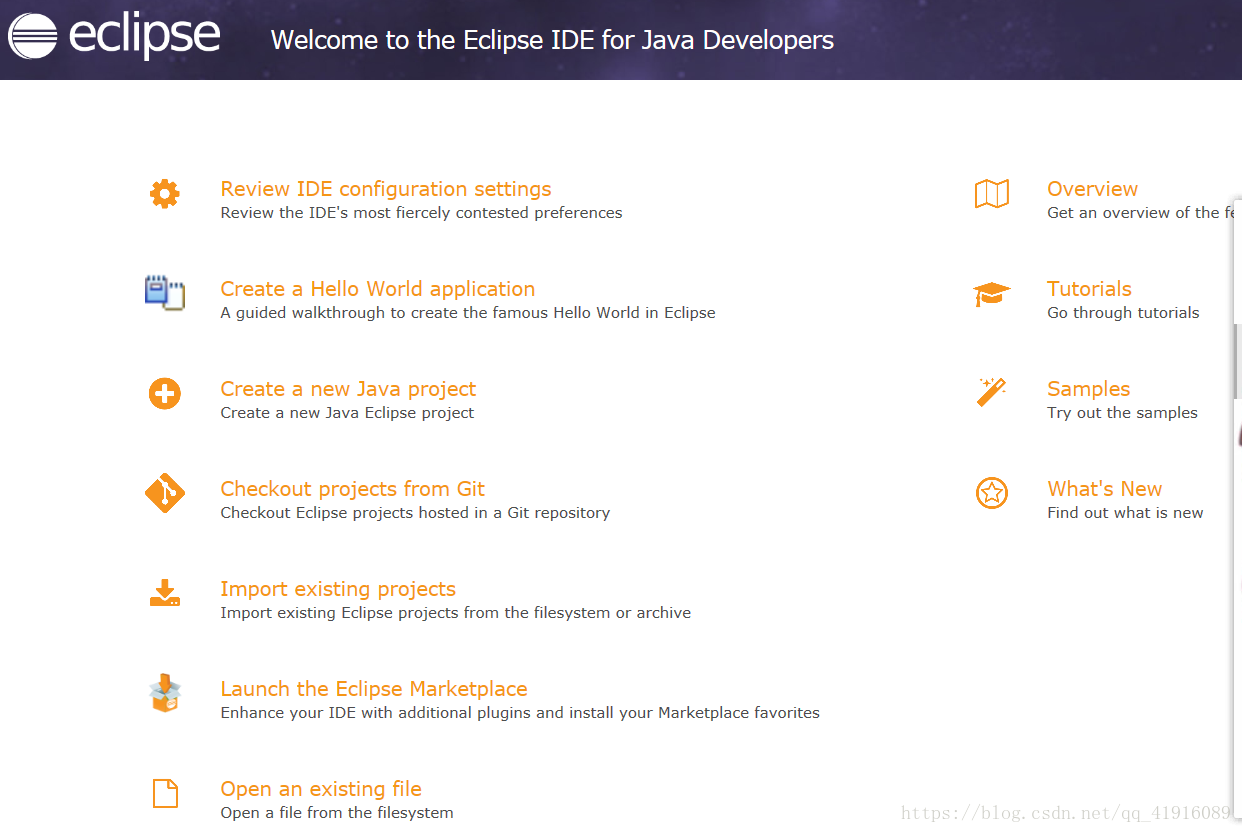The width and height of the screenshot is (1242, 833).
Task: Click description 'Create a new Java Eclipse project'
Action: pos(347,413)
